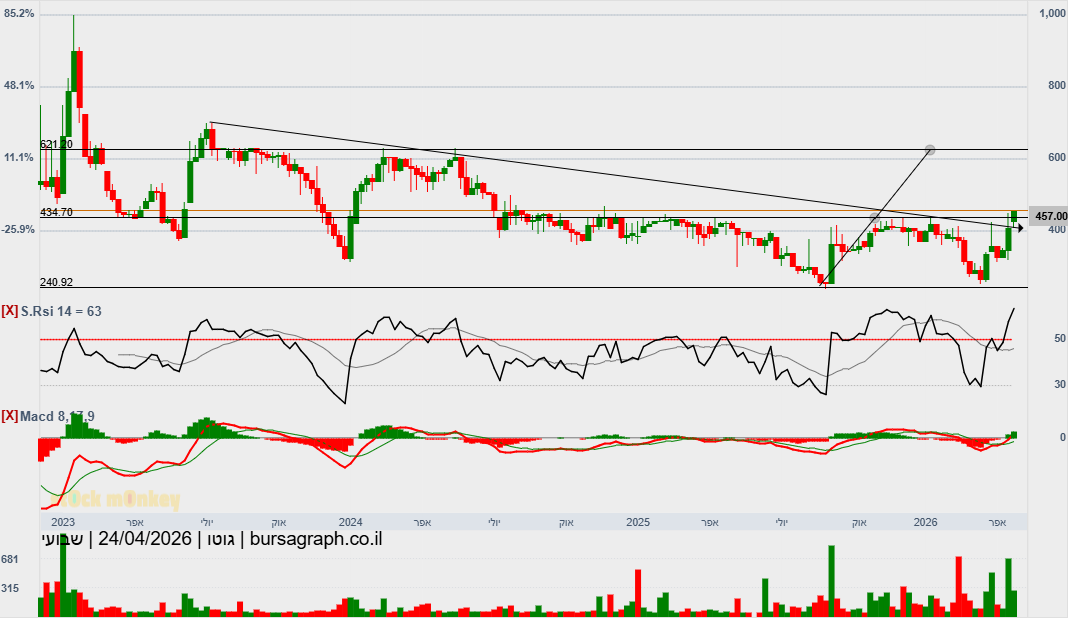
Task: Select the 240.92 support level label
Action: click(57, 282)
